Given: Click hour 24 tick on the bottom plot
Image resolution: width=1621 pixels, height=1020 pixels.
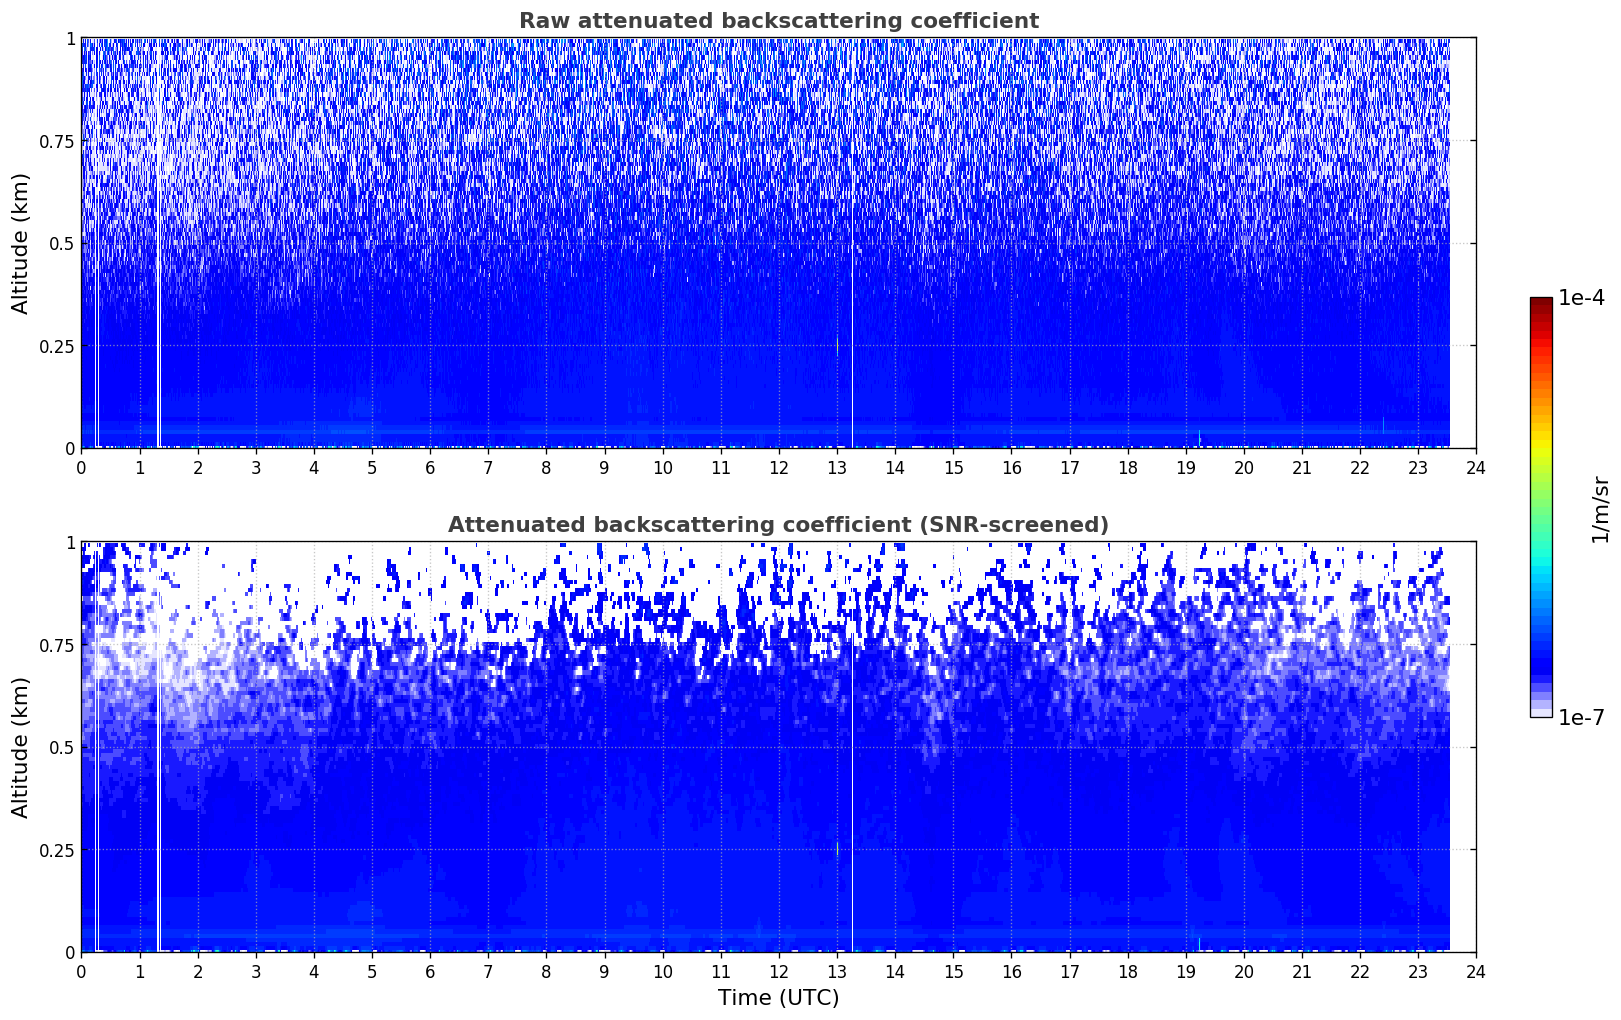Looking at the screenshot, I should tap(1475, 972).
